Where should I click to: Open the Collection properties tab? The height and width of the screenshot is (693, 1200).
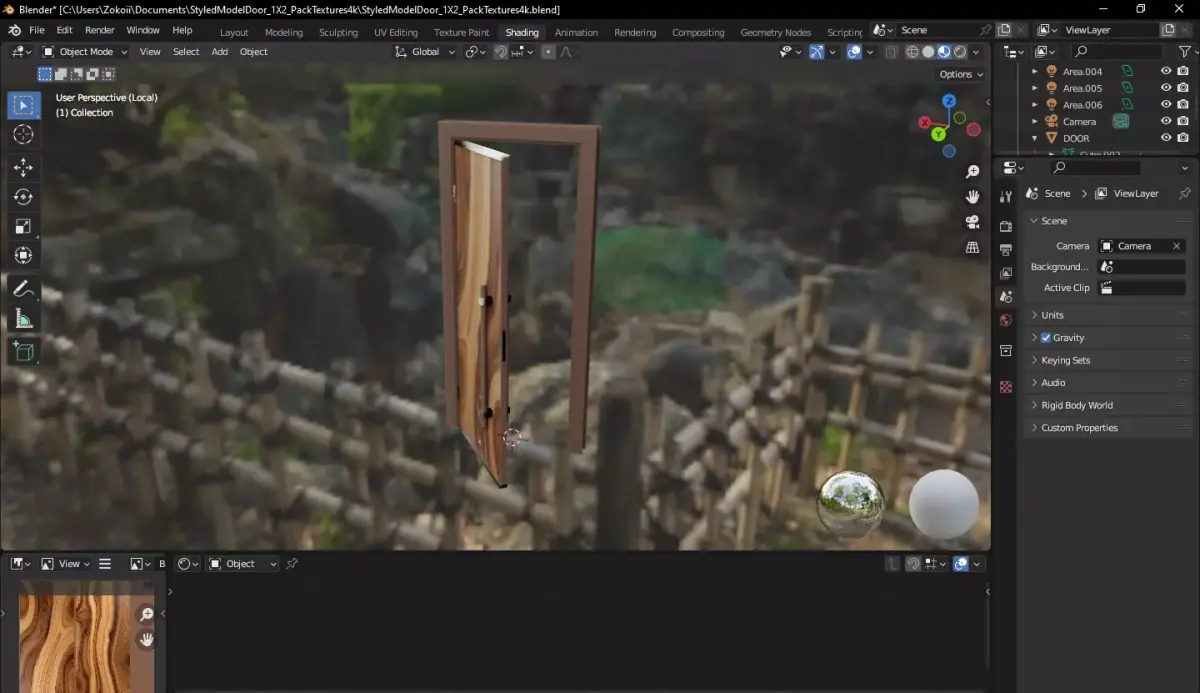click(x=1006, y=351)
